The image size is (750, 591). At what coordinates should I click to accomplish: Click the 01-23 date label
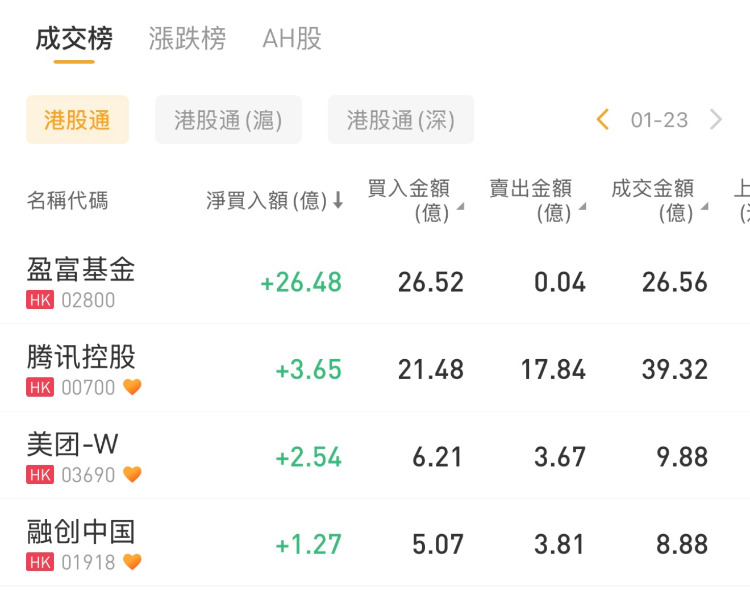[x=659, y=120]
